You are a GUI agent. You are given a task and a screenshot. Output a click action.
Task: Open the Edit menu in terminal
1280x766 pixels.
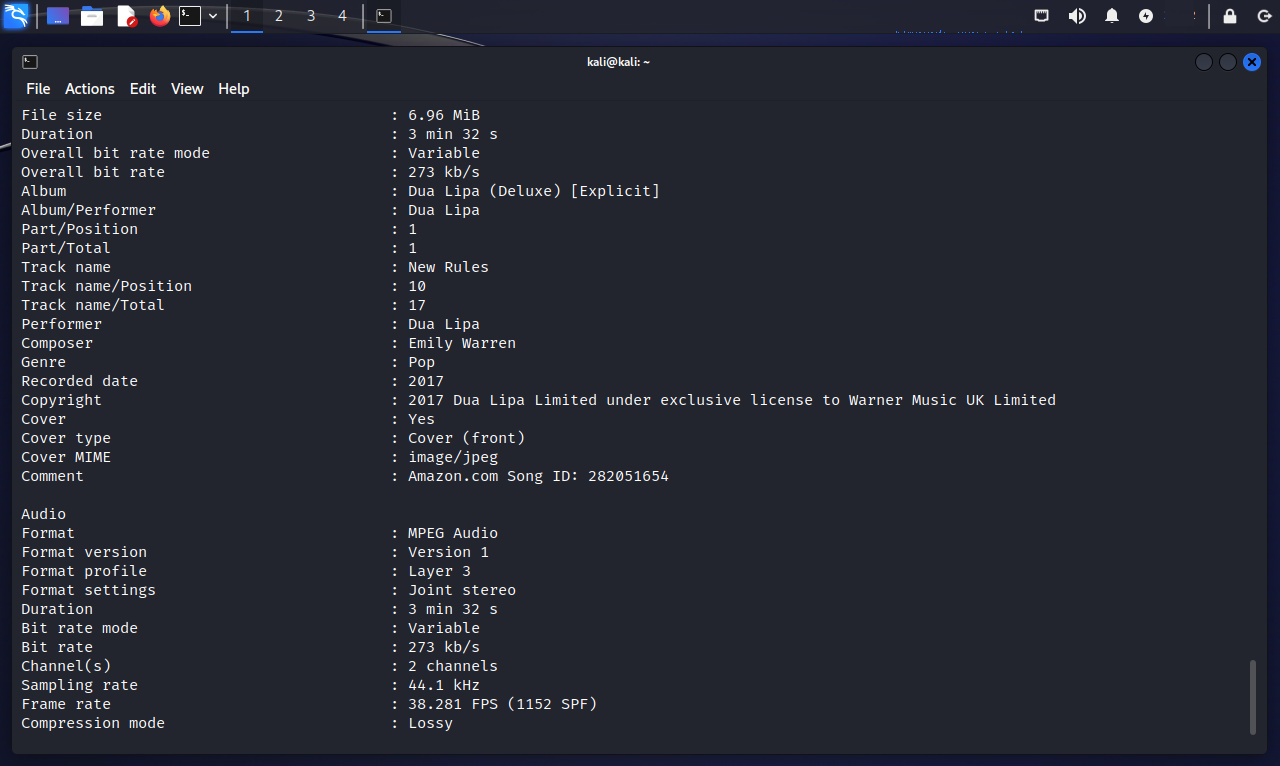pos(143,89)
